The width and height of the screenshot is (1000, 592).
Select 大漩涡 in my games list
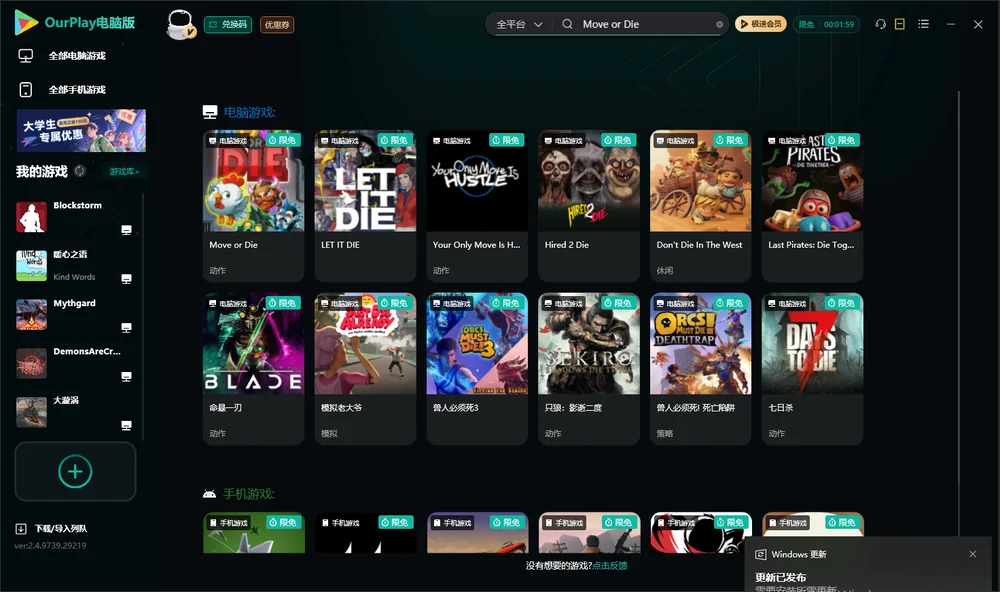coord(75,412)
